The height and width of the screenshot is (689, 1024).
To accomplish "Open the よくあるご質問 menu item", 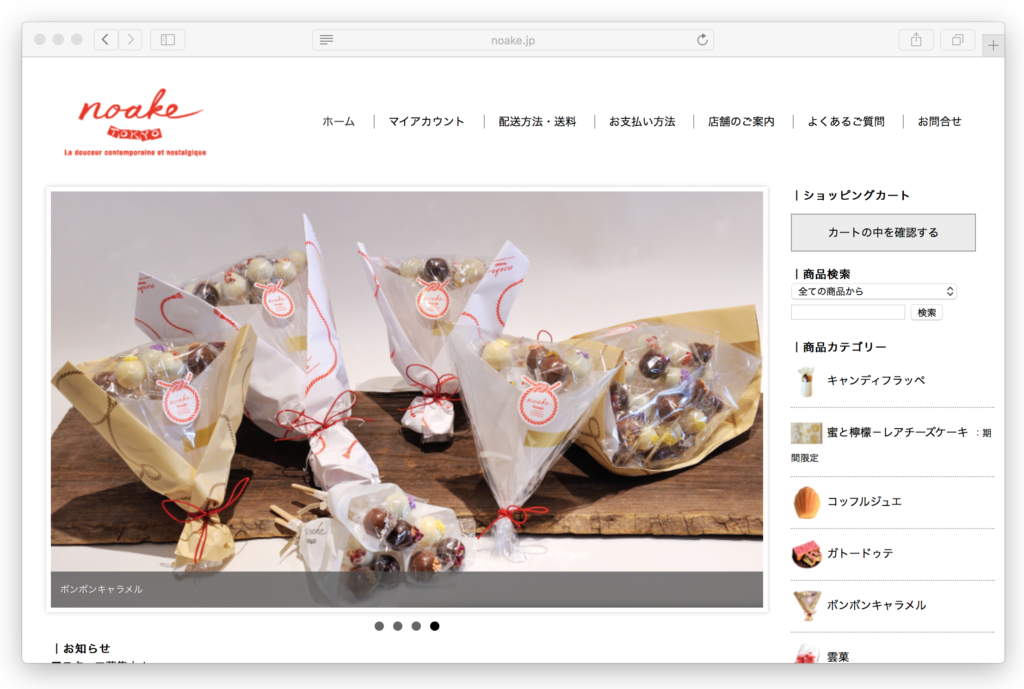I will (x=846, y=121).
